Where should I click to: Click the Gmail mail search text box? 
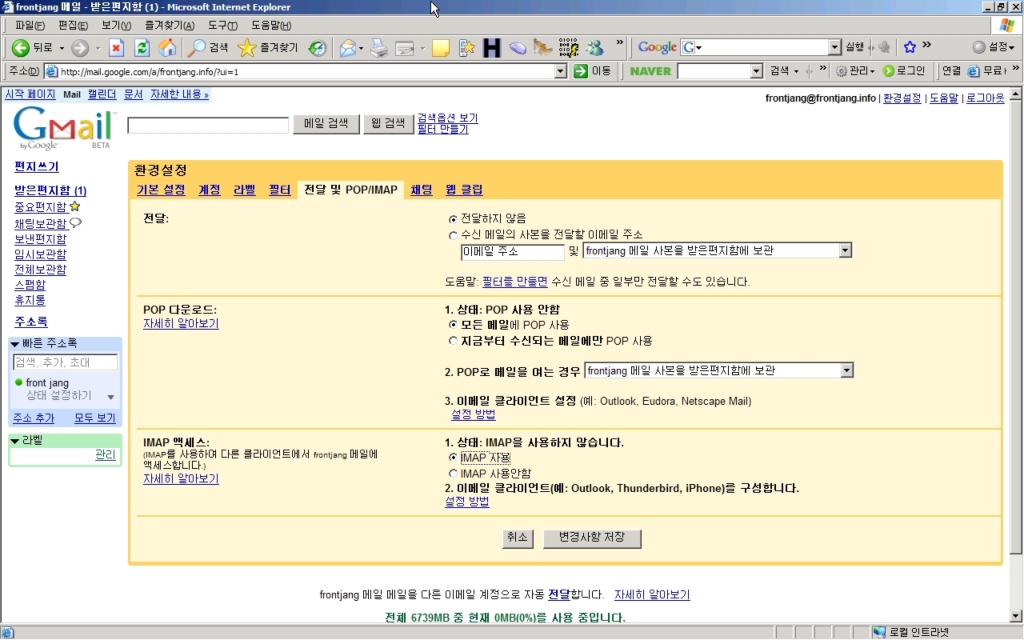point(208,125)
